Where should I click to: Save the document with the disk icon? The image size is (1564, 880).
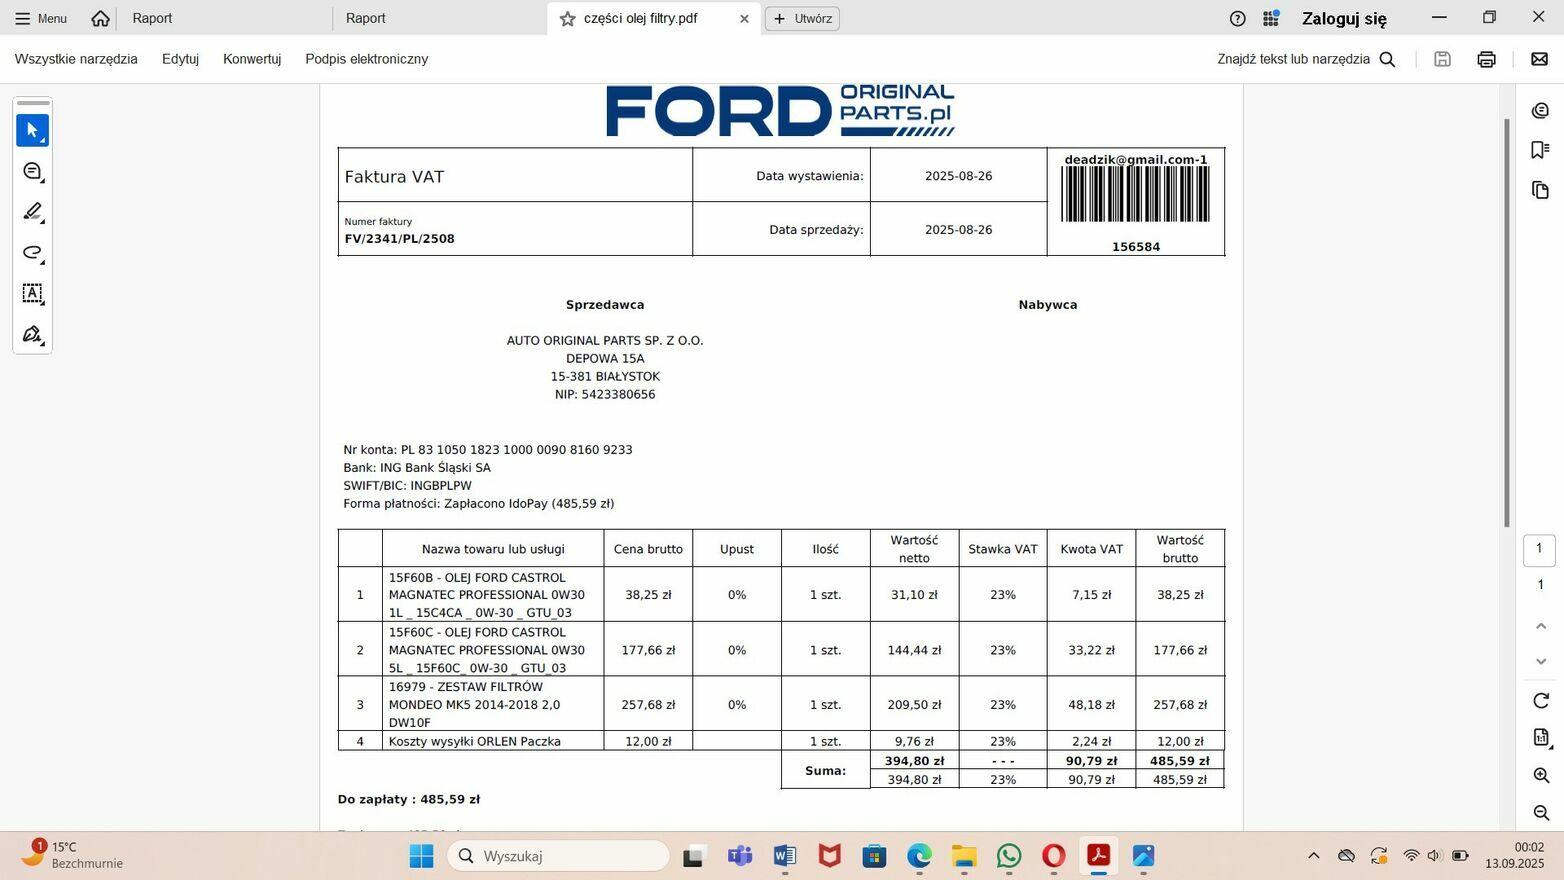click(x=1442, y=59)
